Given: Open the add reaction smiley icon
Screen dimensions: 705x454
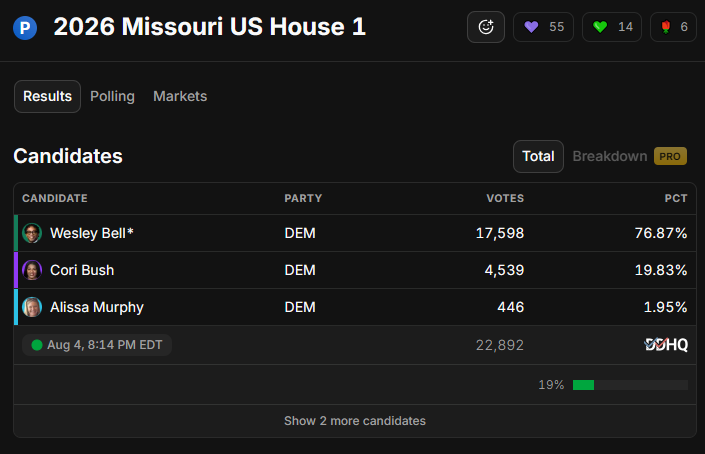Looking at the screenshot, I should point(486,27).
